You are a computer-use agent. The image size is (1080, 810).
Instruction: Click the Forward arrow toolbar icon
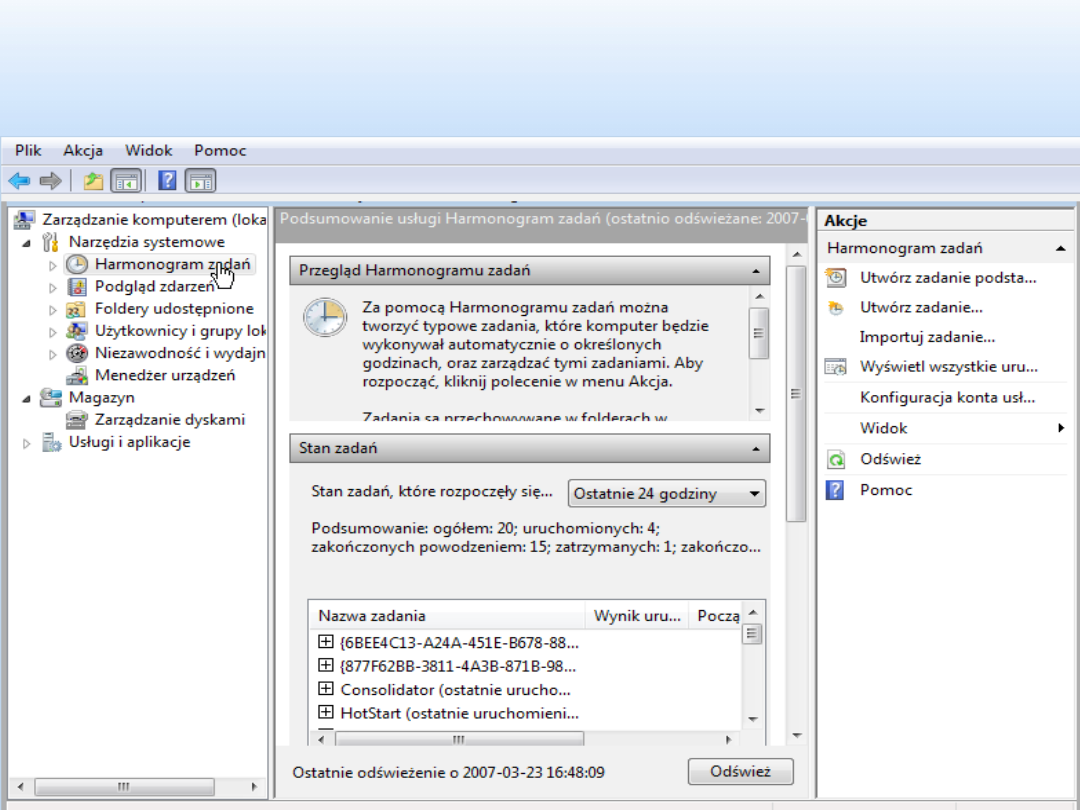(x=50, y=181)
